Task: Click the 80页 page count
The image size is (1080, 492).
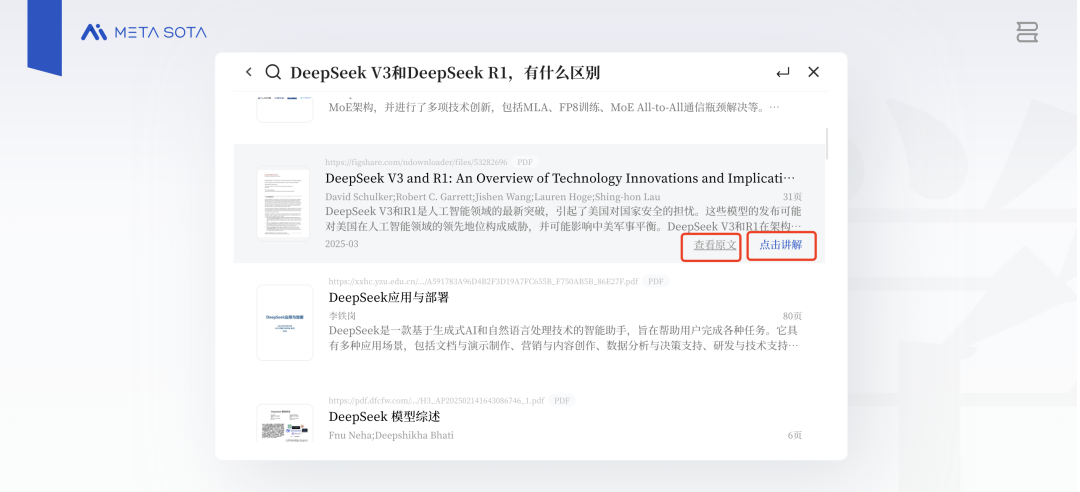Action: (792, 316)
